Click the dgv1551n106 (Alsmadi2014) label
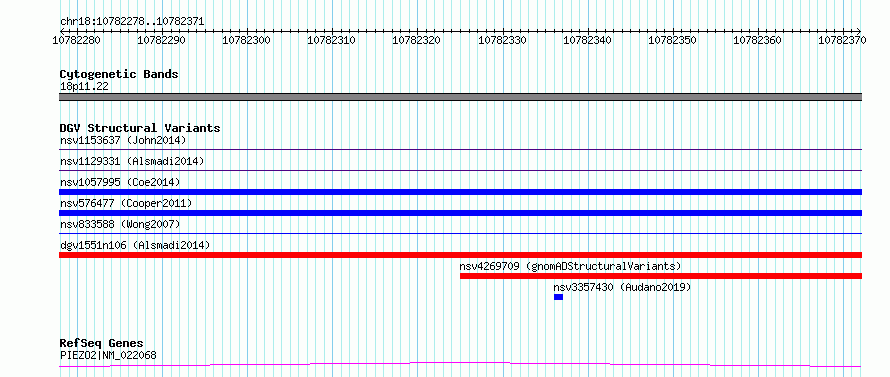The width and height of the screenshot is (890, 377). (135, 245)
